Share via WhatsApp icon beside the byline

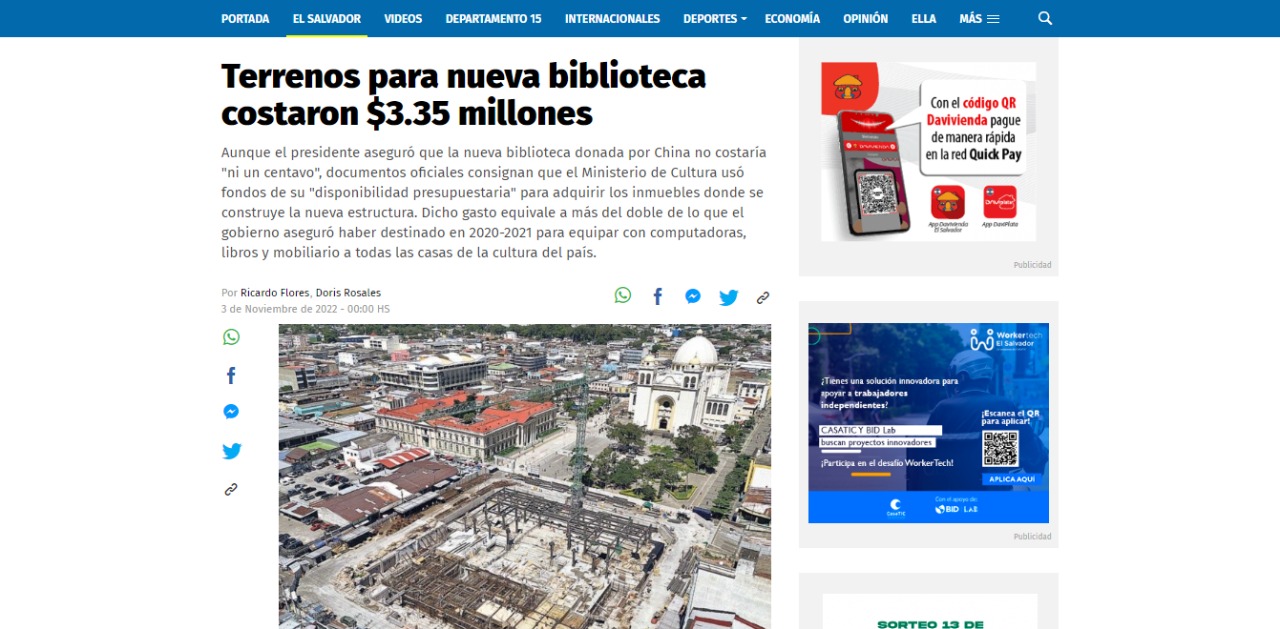[623, 295]
